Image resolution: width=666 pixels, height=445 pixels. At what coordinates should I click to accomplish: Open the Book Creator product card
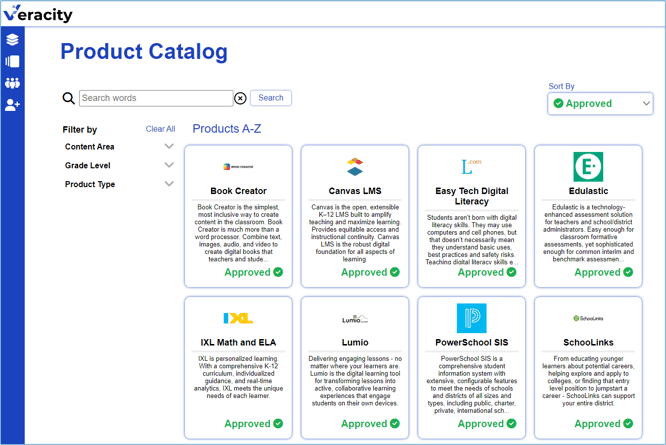click(239, 216)
